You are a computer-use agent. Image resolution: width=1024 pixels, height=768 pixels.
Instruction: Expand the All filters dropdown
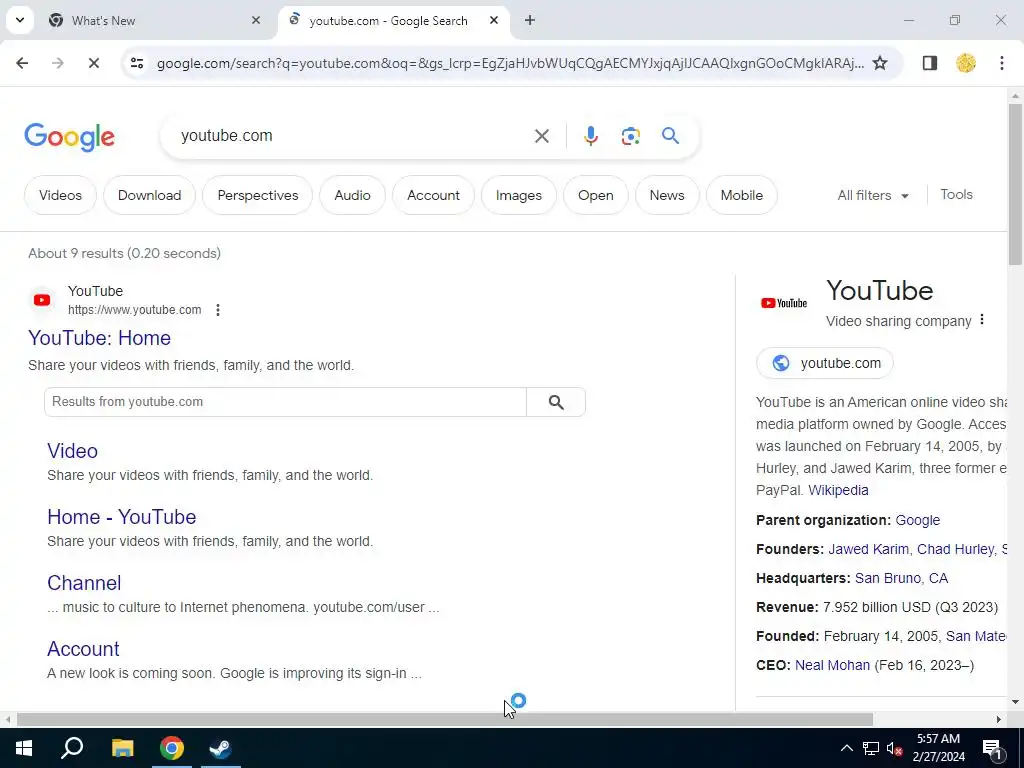point(872,195)
